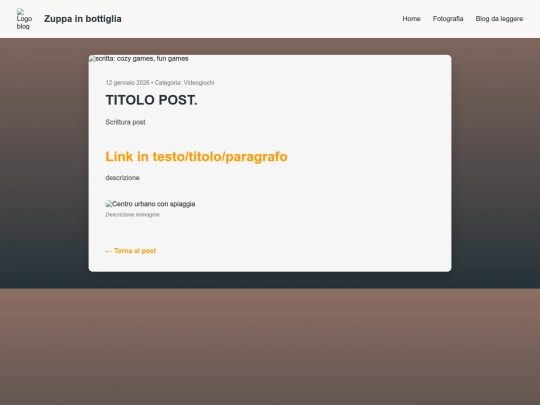Open the Blog da leggere navigation item
Viewport: 540px width, 405px height.
point(499,19)
